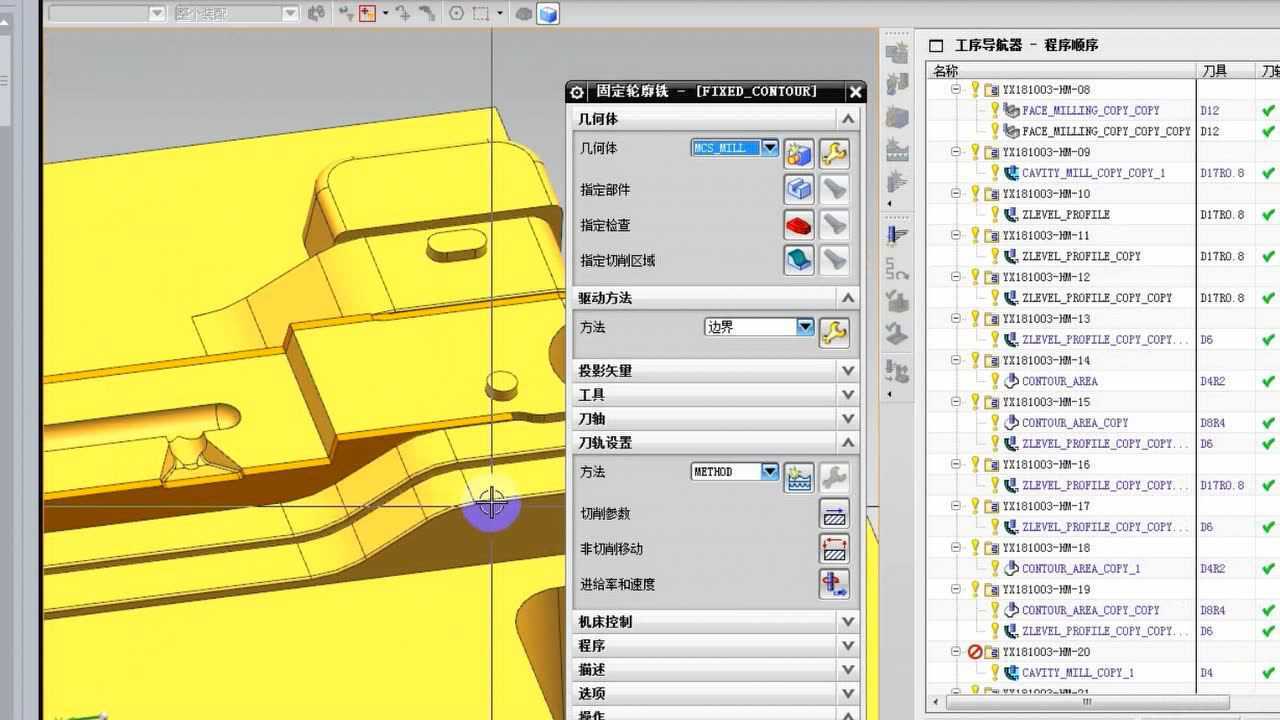Viewport: 1280px width, 720px height.
Task: Click the Specify Cut Area (指定切削区域) icon
Action: 798,260
